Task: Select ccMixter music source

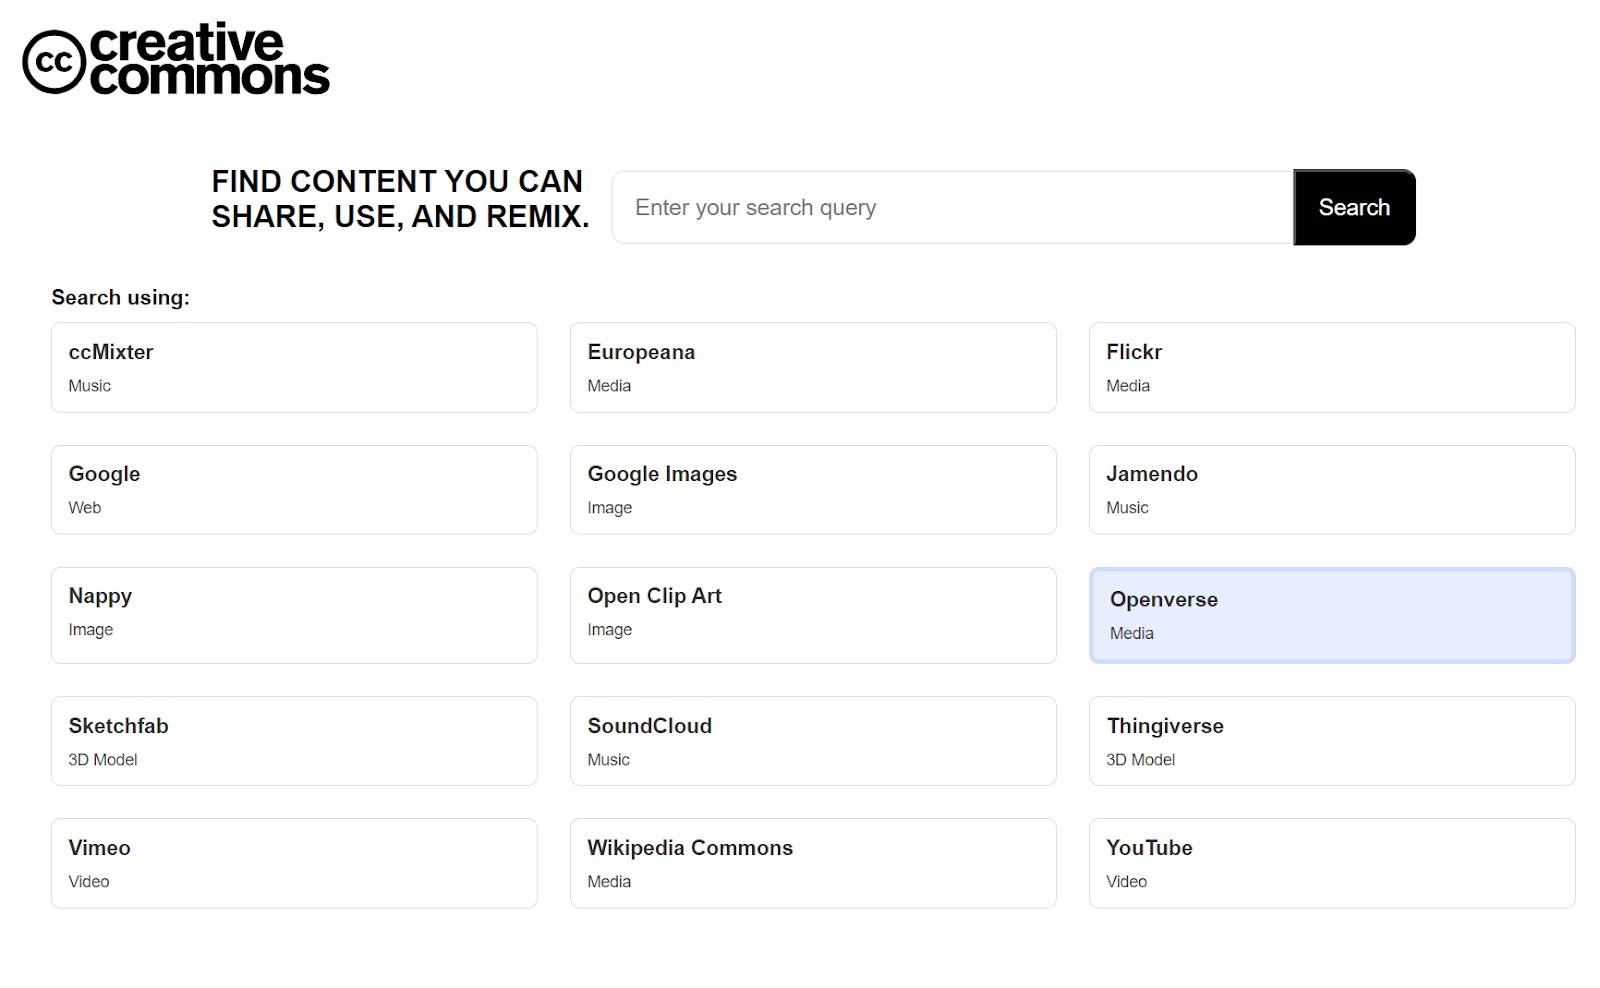Action: pyautogui.click(x=294, y=367)
